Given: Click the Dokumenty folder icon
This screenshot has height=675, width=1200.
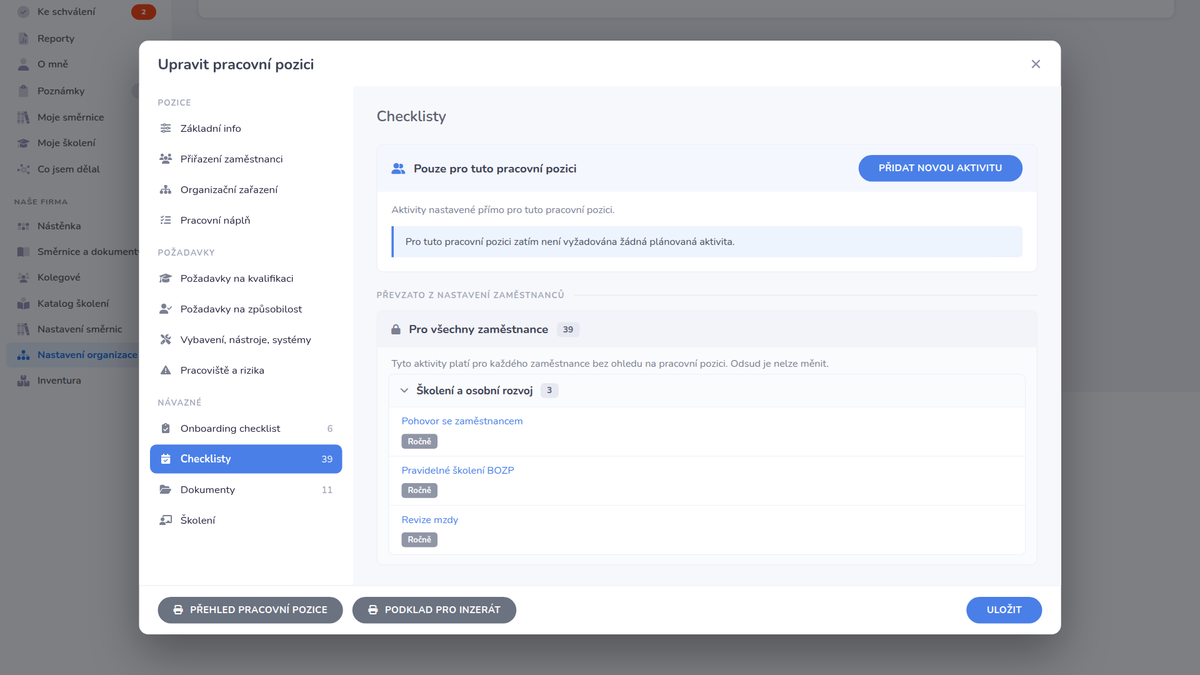Looking at the screenshot, I should pyautogui.click(x=166, y=490).
